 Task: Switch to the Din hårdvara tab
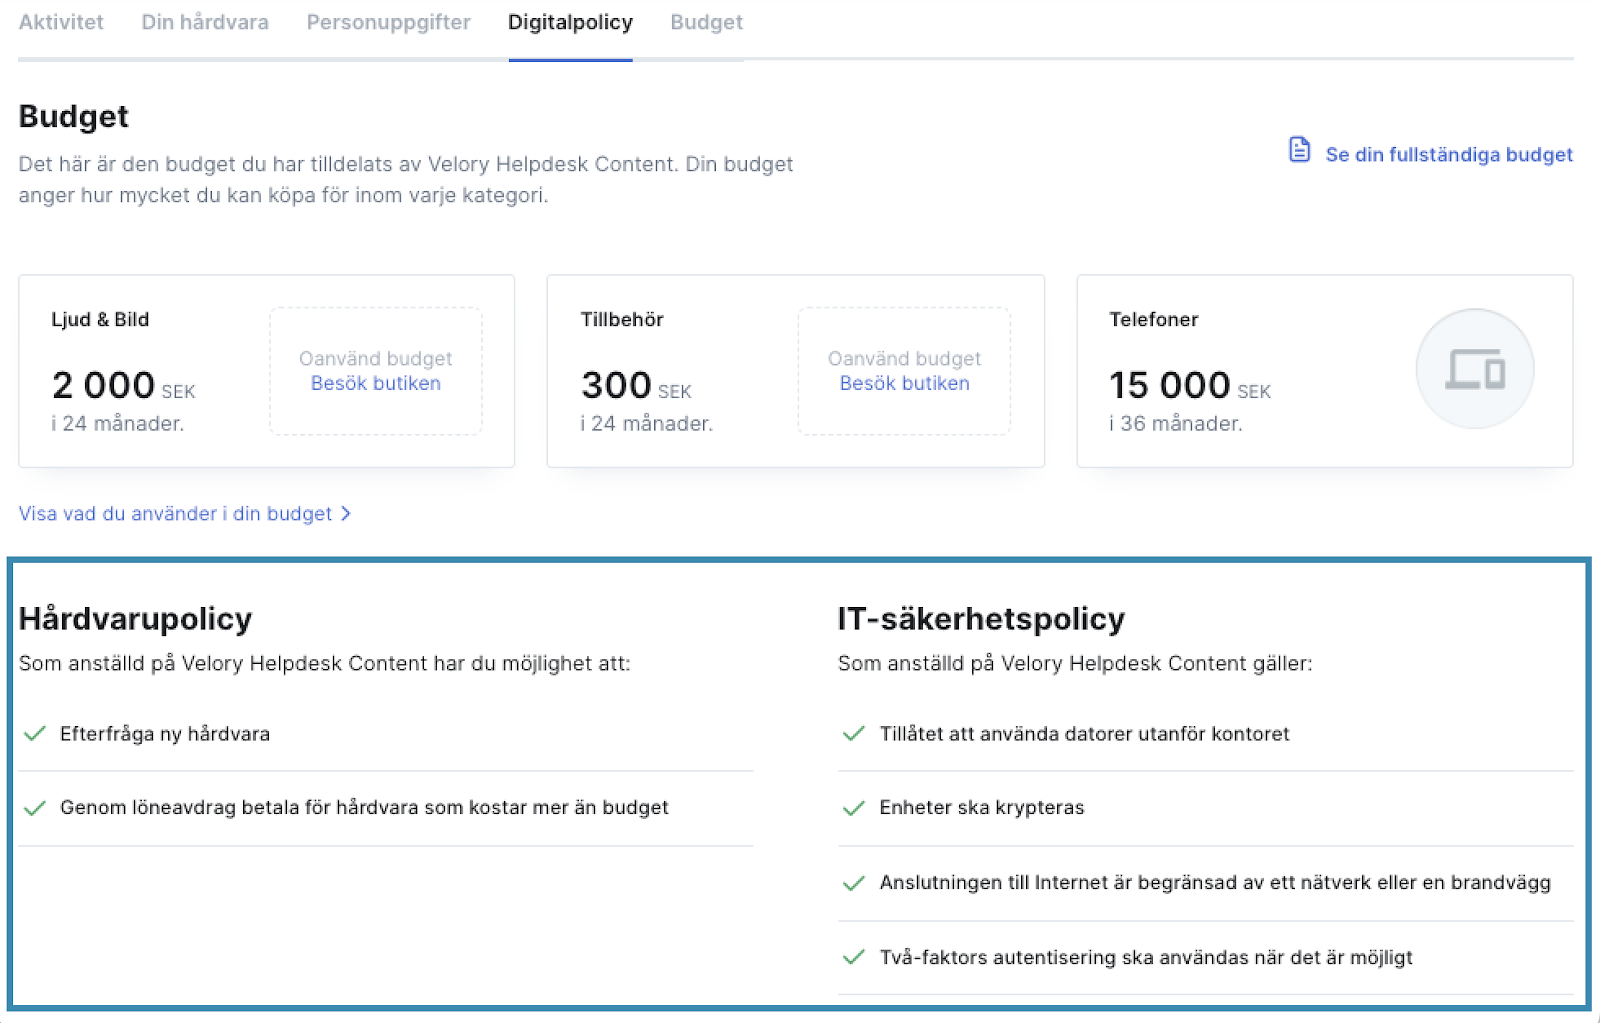coord(205,22)
